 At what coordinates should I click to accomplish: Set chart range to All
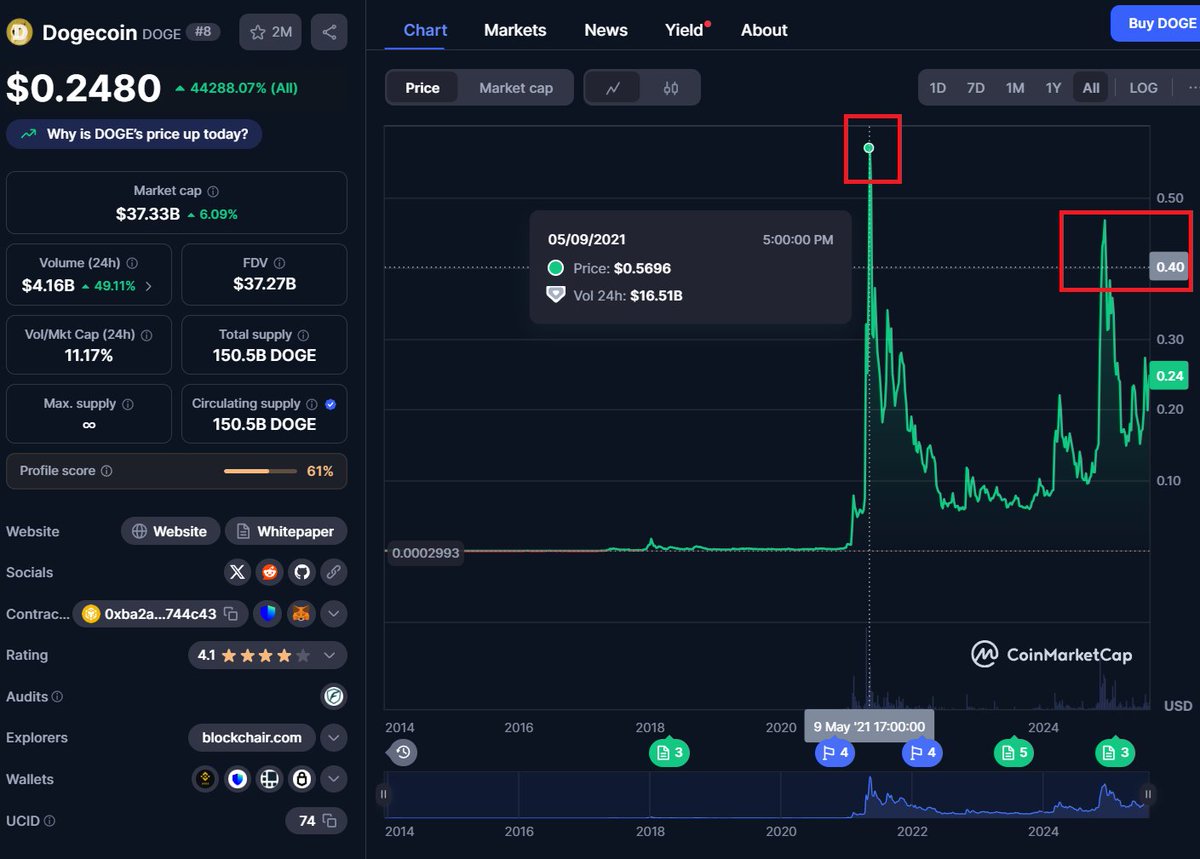click(x=1091, y=88)
